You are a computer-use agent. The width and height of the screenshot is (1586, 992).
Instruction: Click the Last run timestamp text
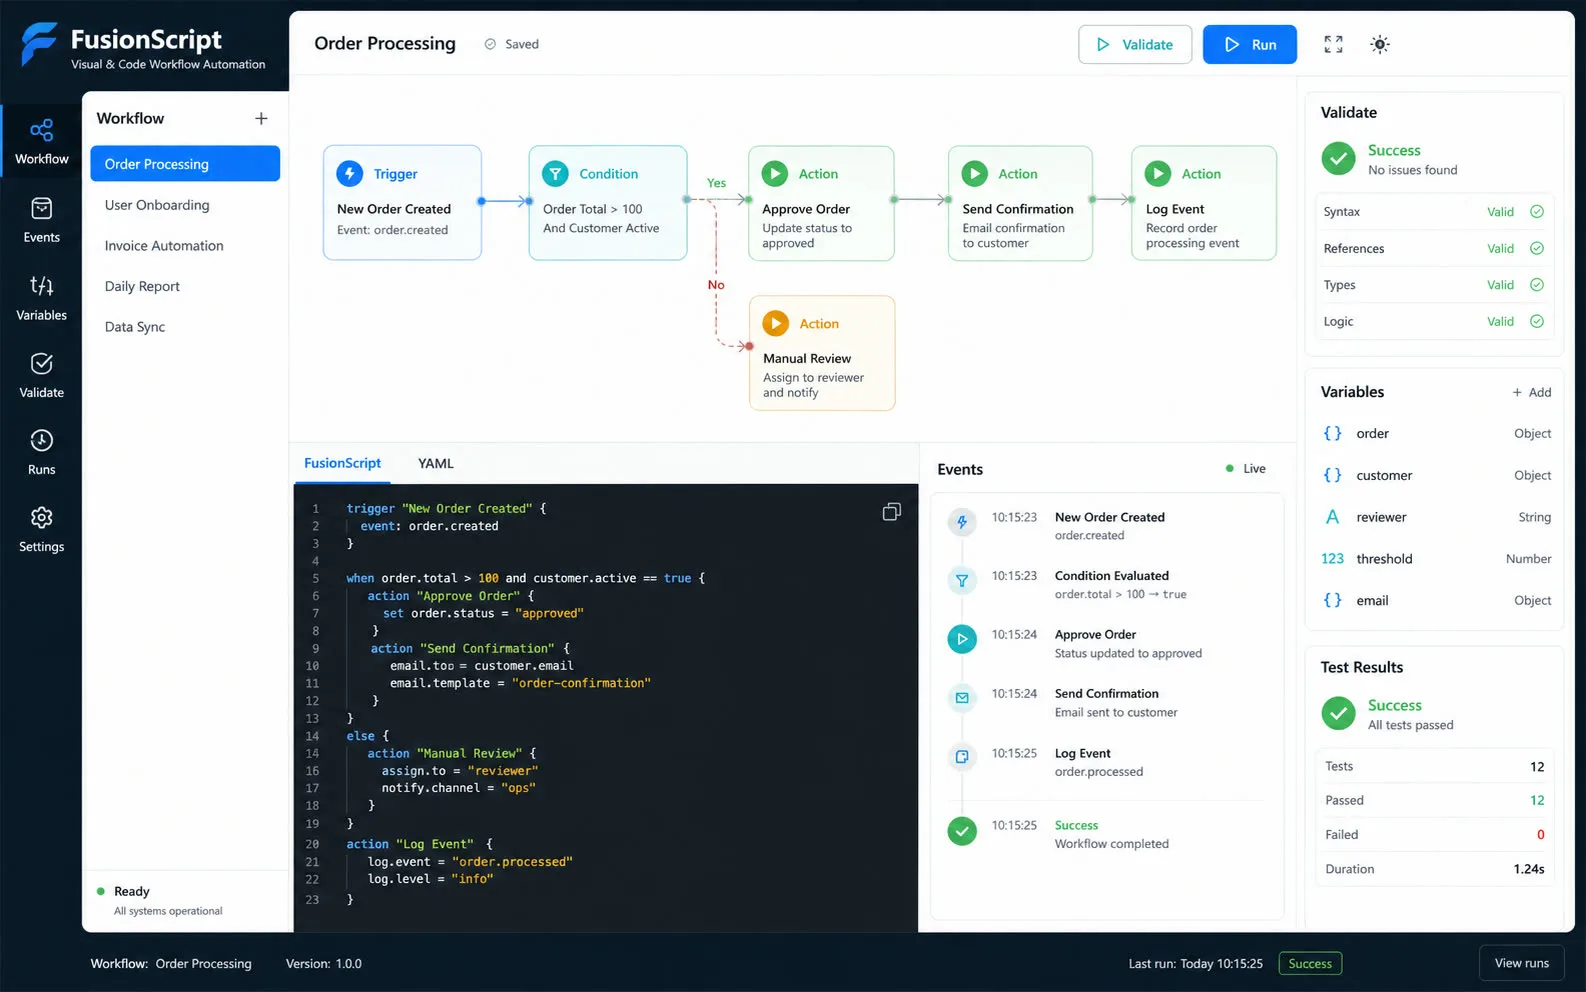(x=1196, y=964)
